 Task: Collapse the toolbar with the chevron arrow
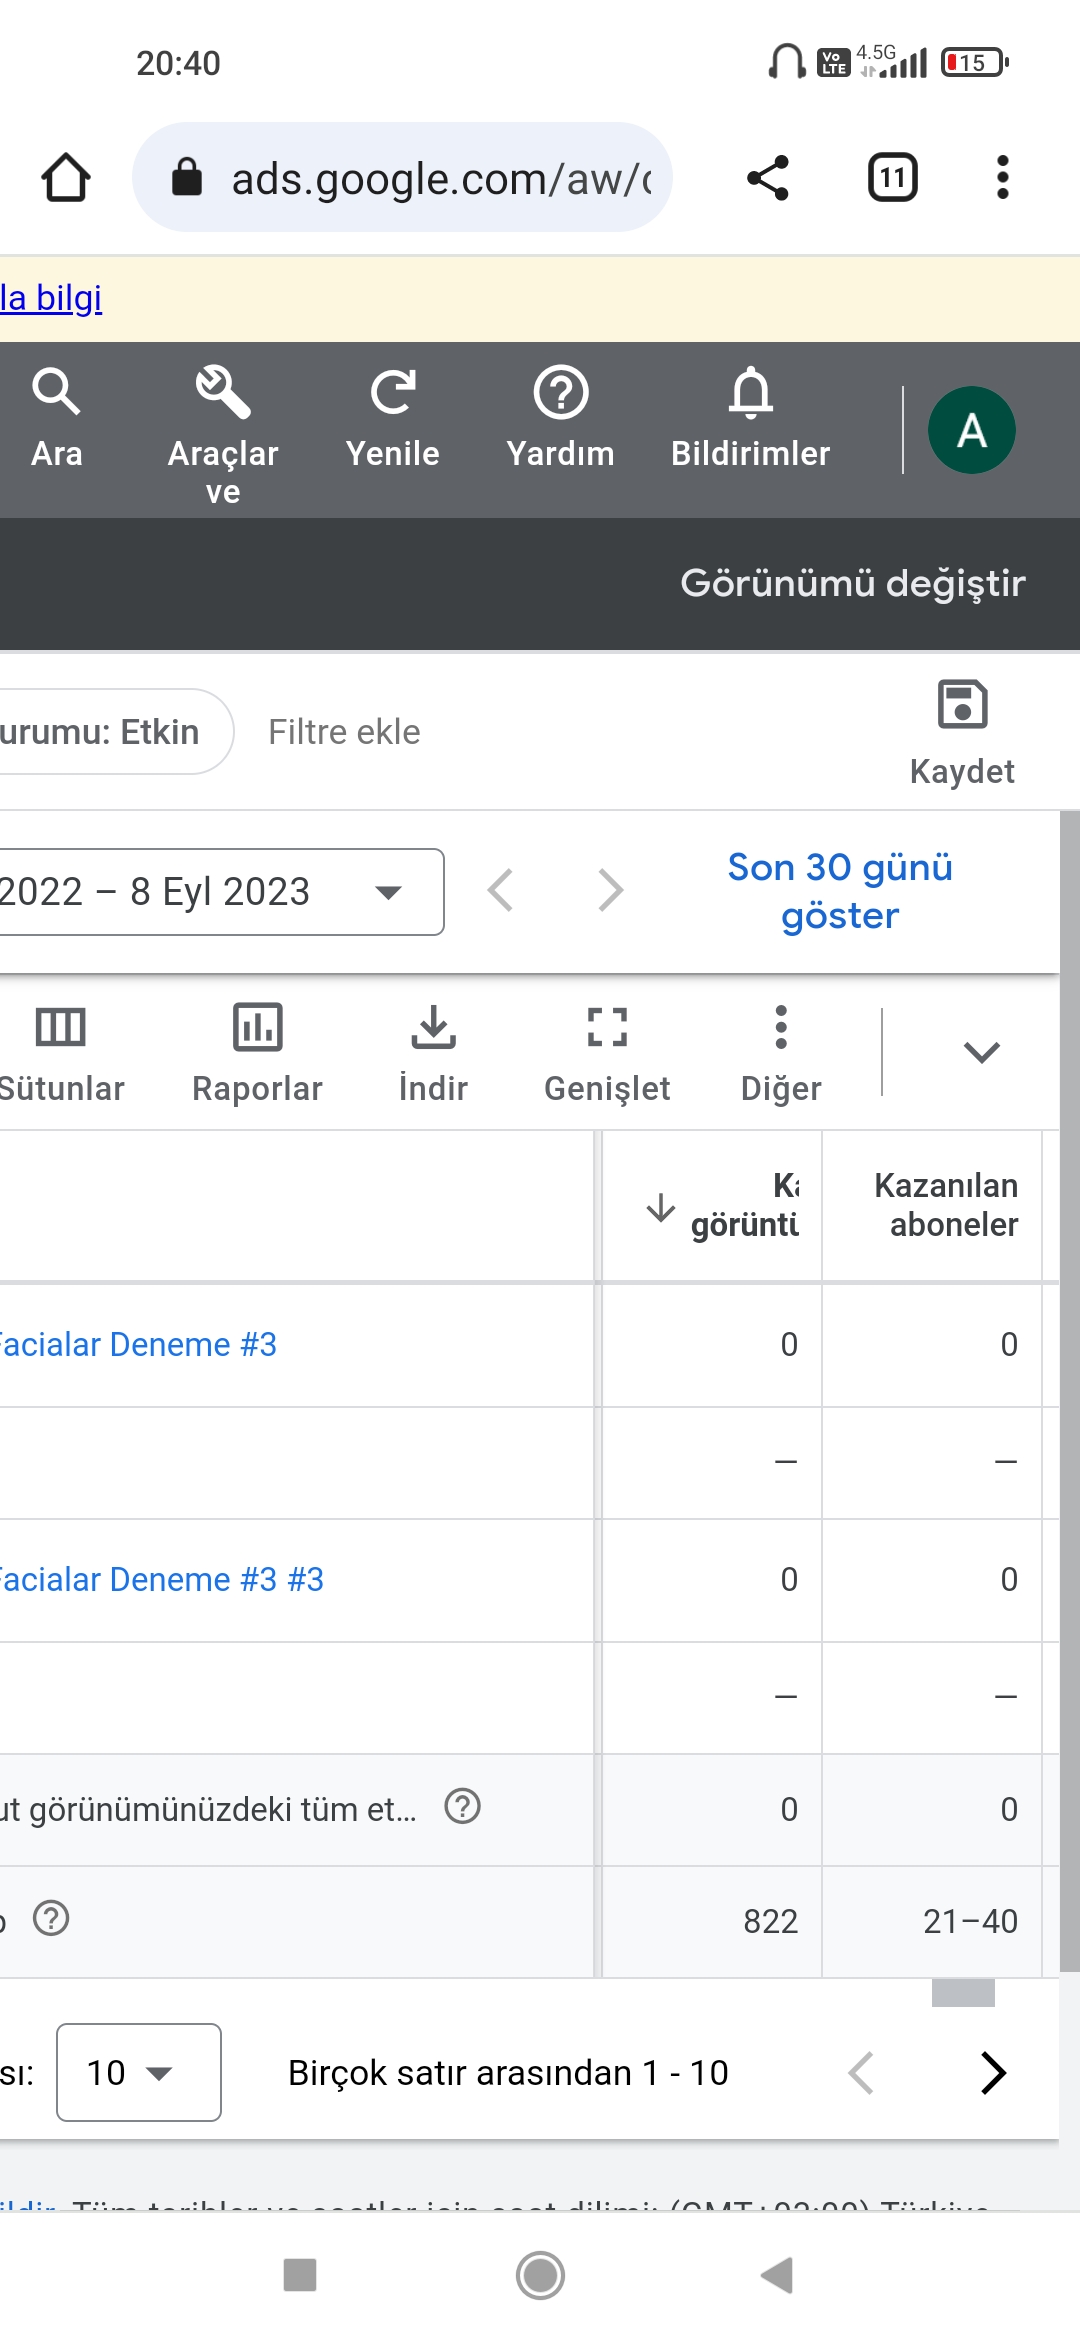coord(981,1052)
